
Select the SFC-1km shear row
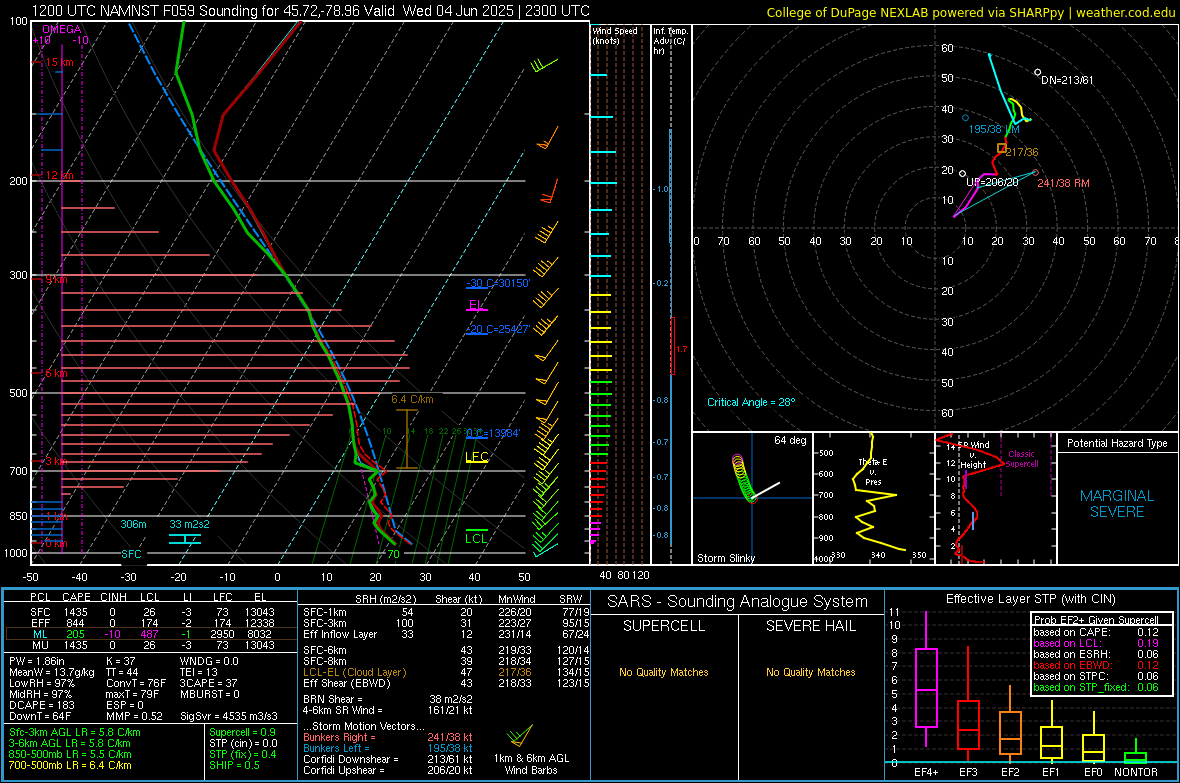[446, 612]
